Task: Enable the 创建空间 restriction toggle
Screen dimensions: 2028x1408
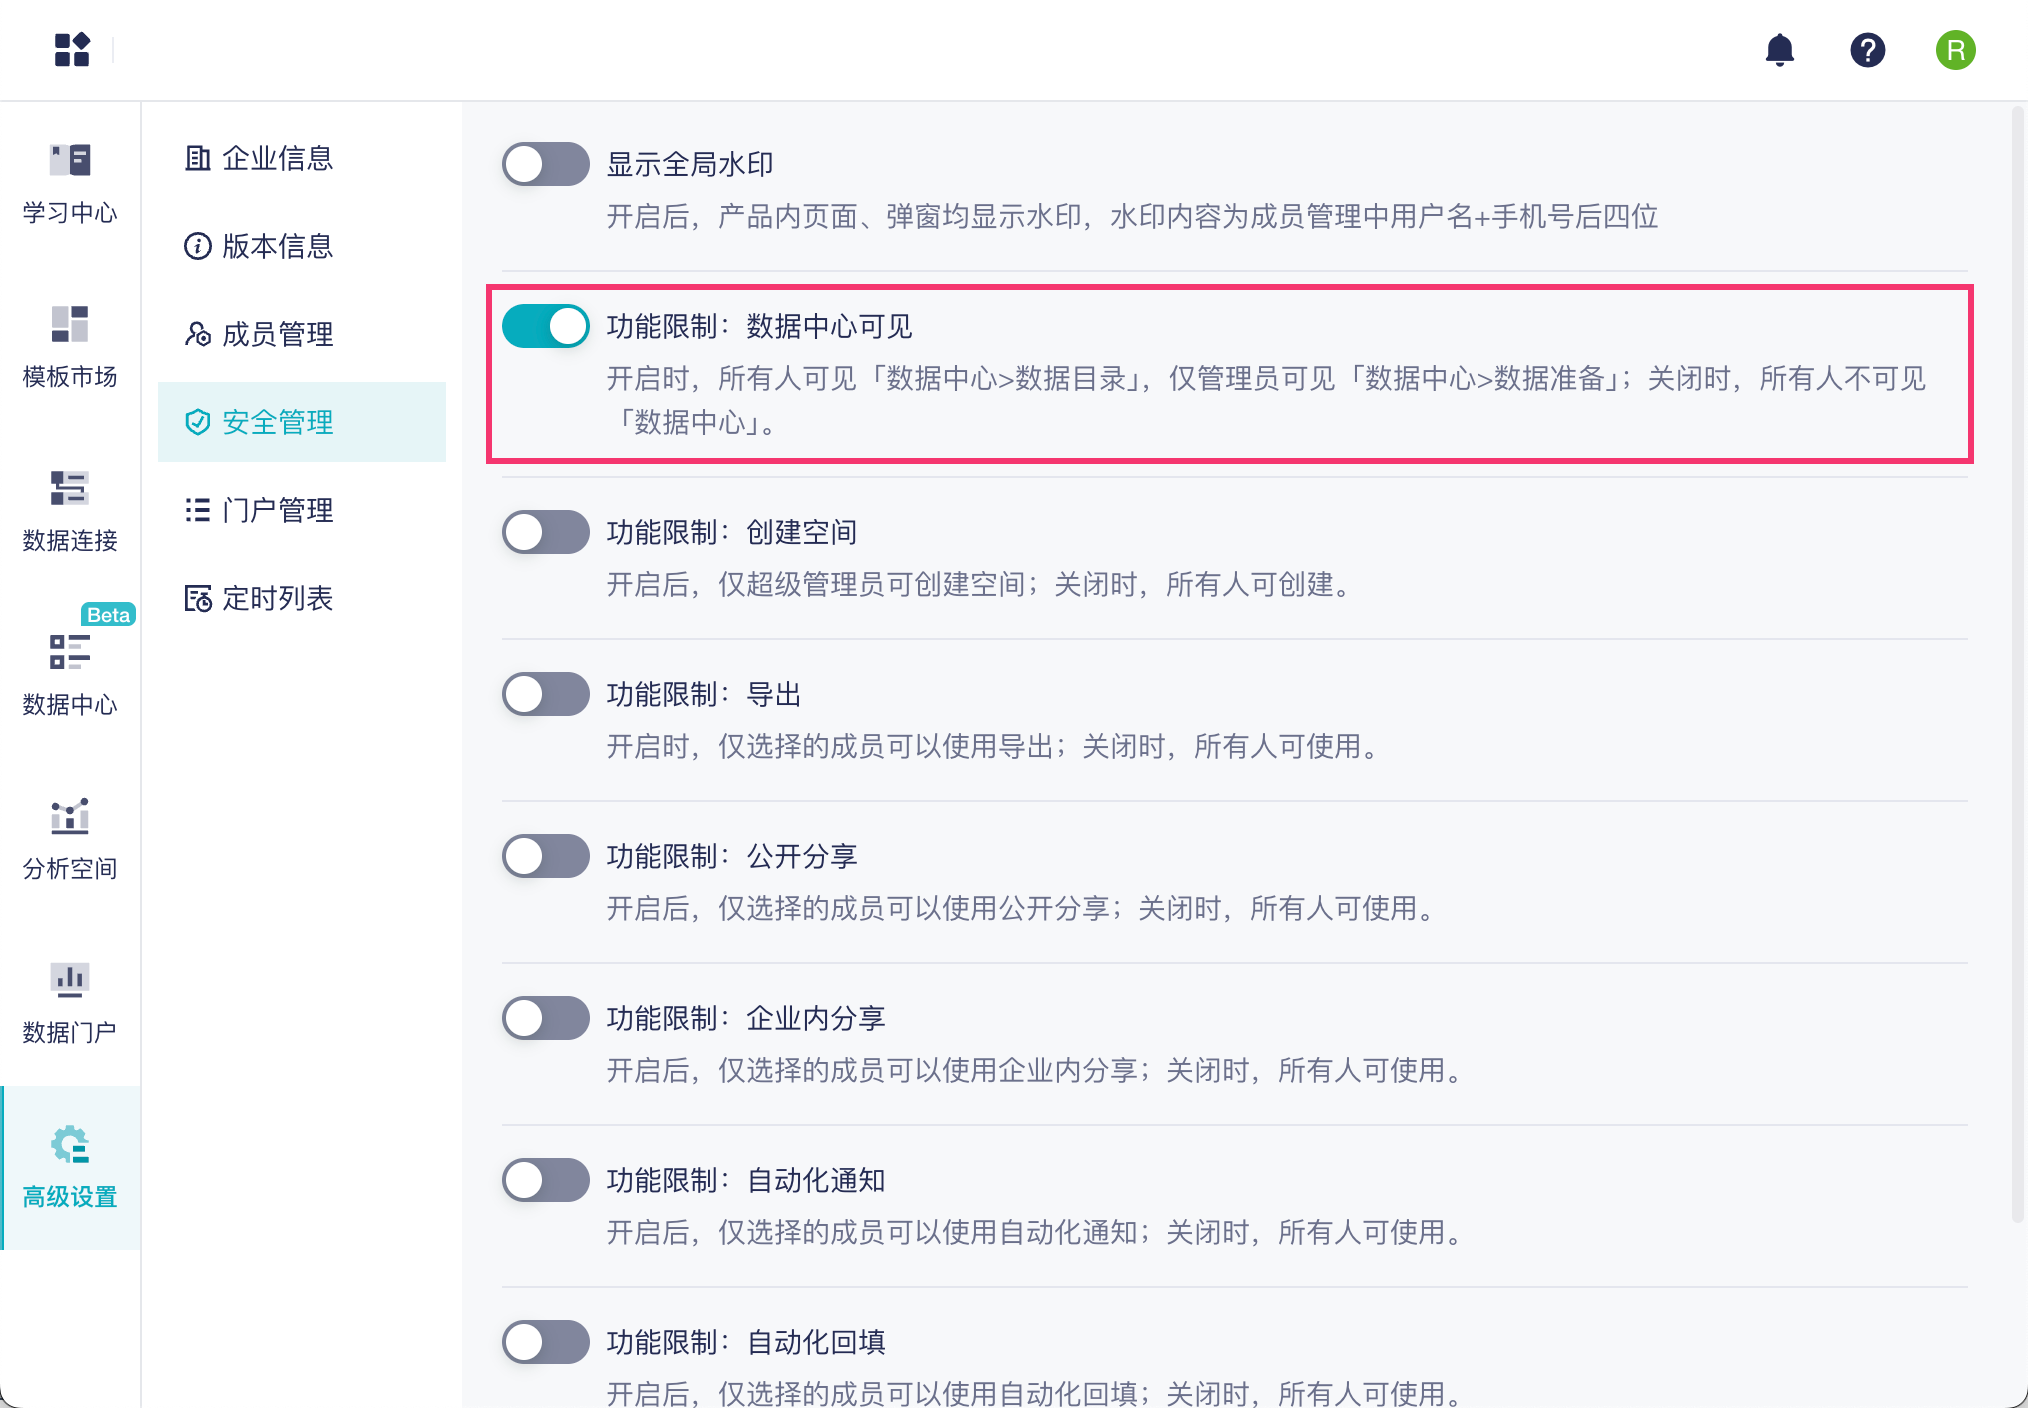Action: [x=545, y=532]
